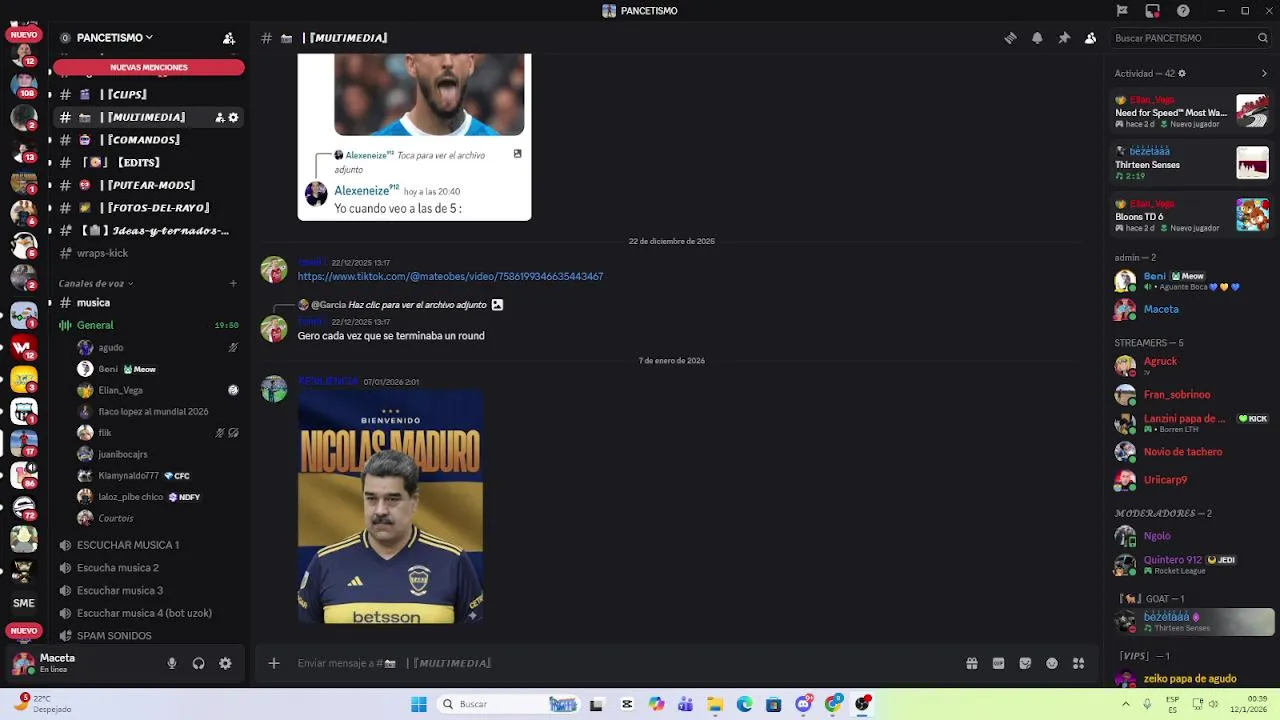Open the tiktok.com video link
Image resolution: width=1280 pixels, height=720 pixels.
click(450, 276)
